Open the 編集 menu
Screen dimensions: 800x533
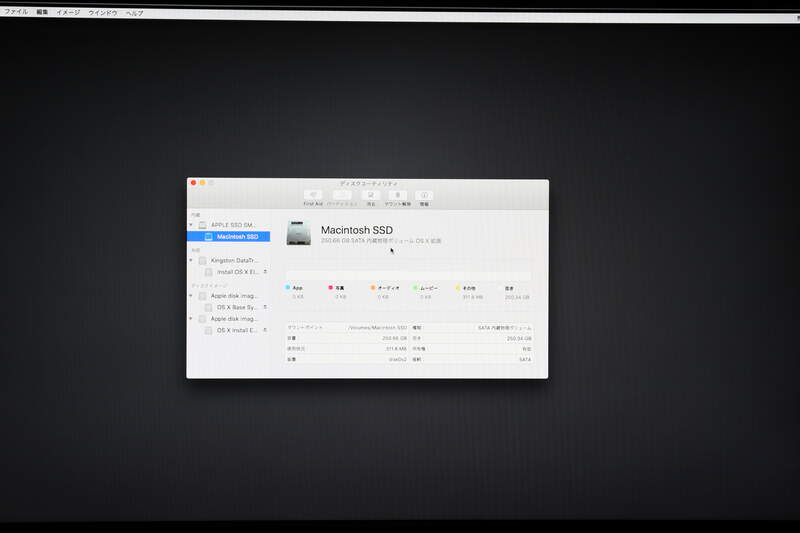tap(42, 12)
